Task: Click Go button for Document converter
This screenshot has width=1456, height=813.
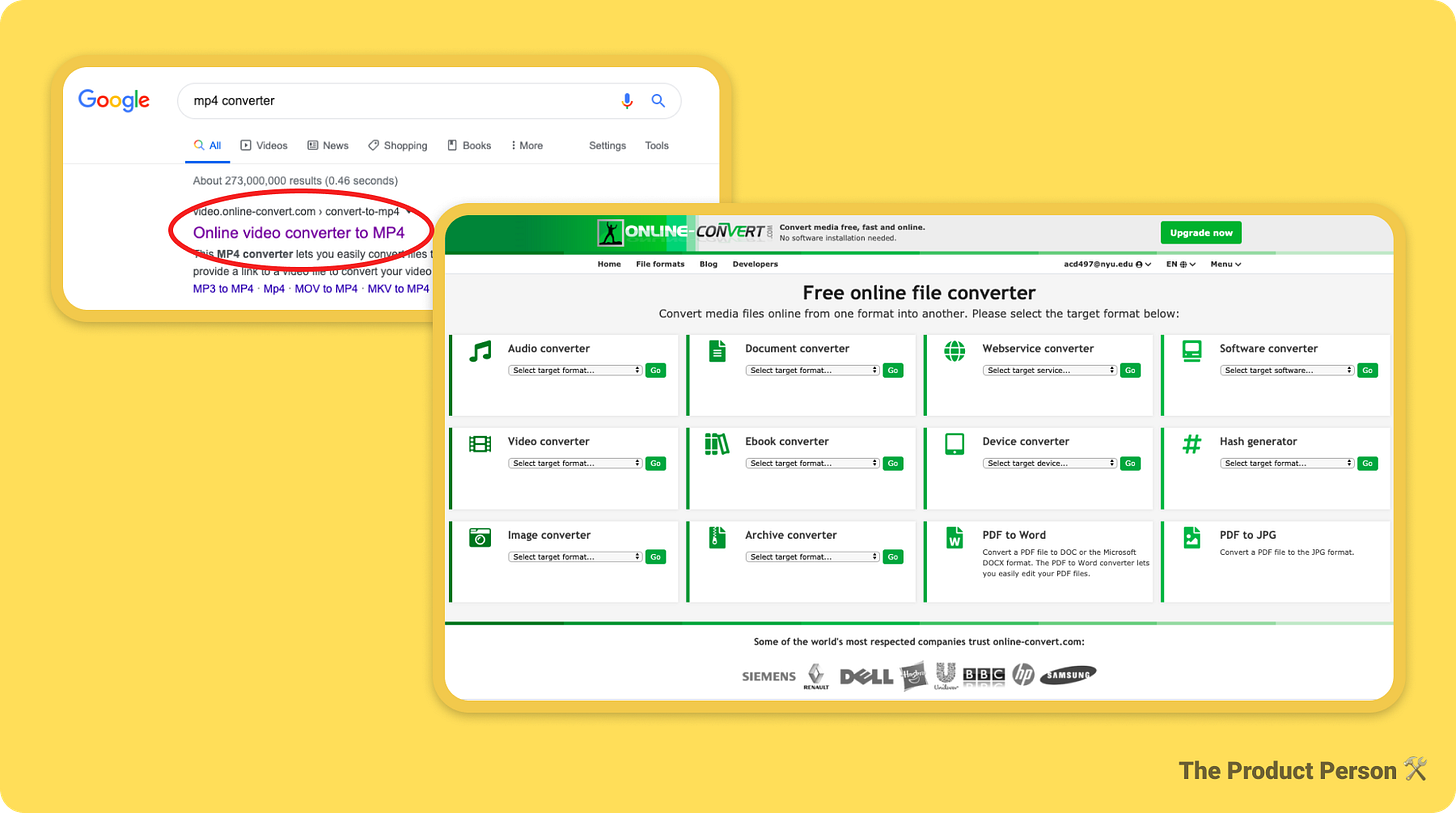Action: coord(893,370)
